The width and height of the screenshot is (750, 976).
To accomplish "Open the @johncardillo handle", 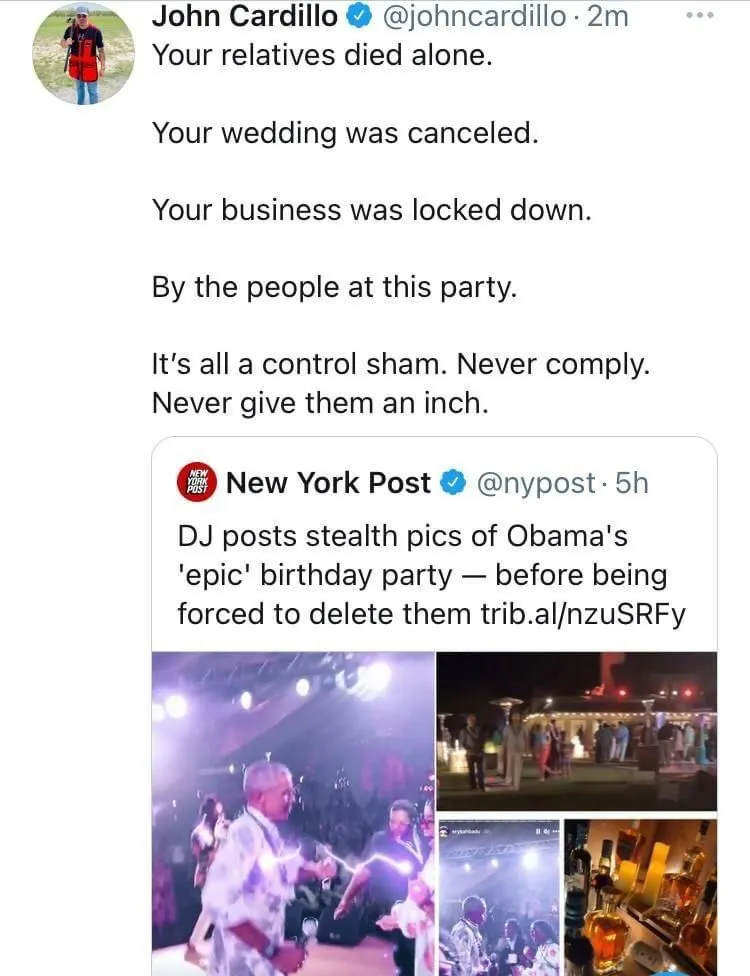I will point(474,15).
